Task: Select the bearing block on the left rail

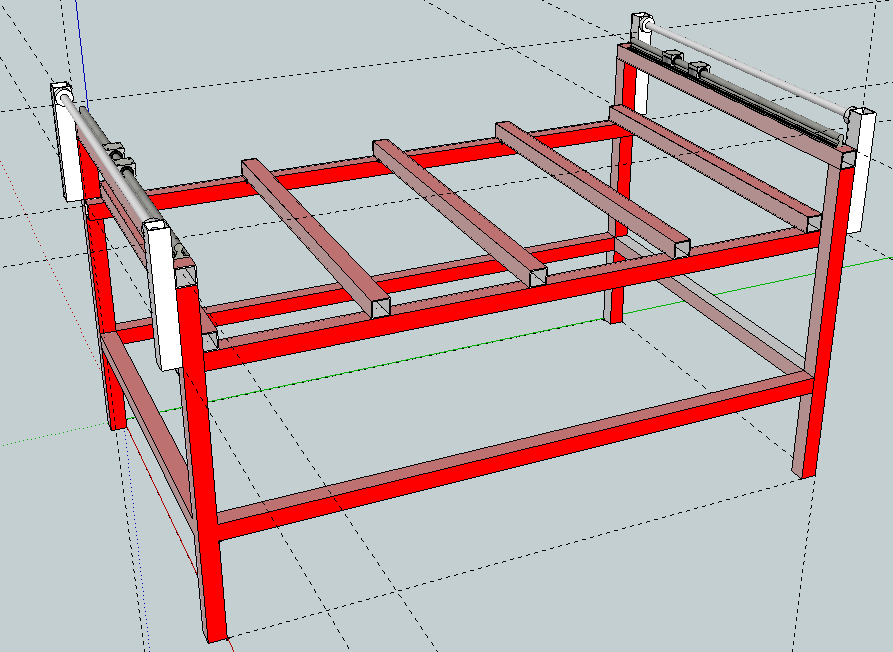Action: 123,157
